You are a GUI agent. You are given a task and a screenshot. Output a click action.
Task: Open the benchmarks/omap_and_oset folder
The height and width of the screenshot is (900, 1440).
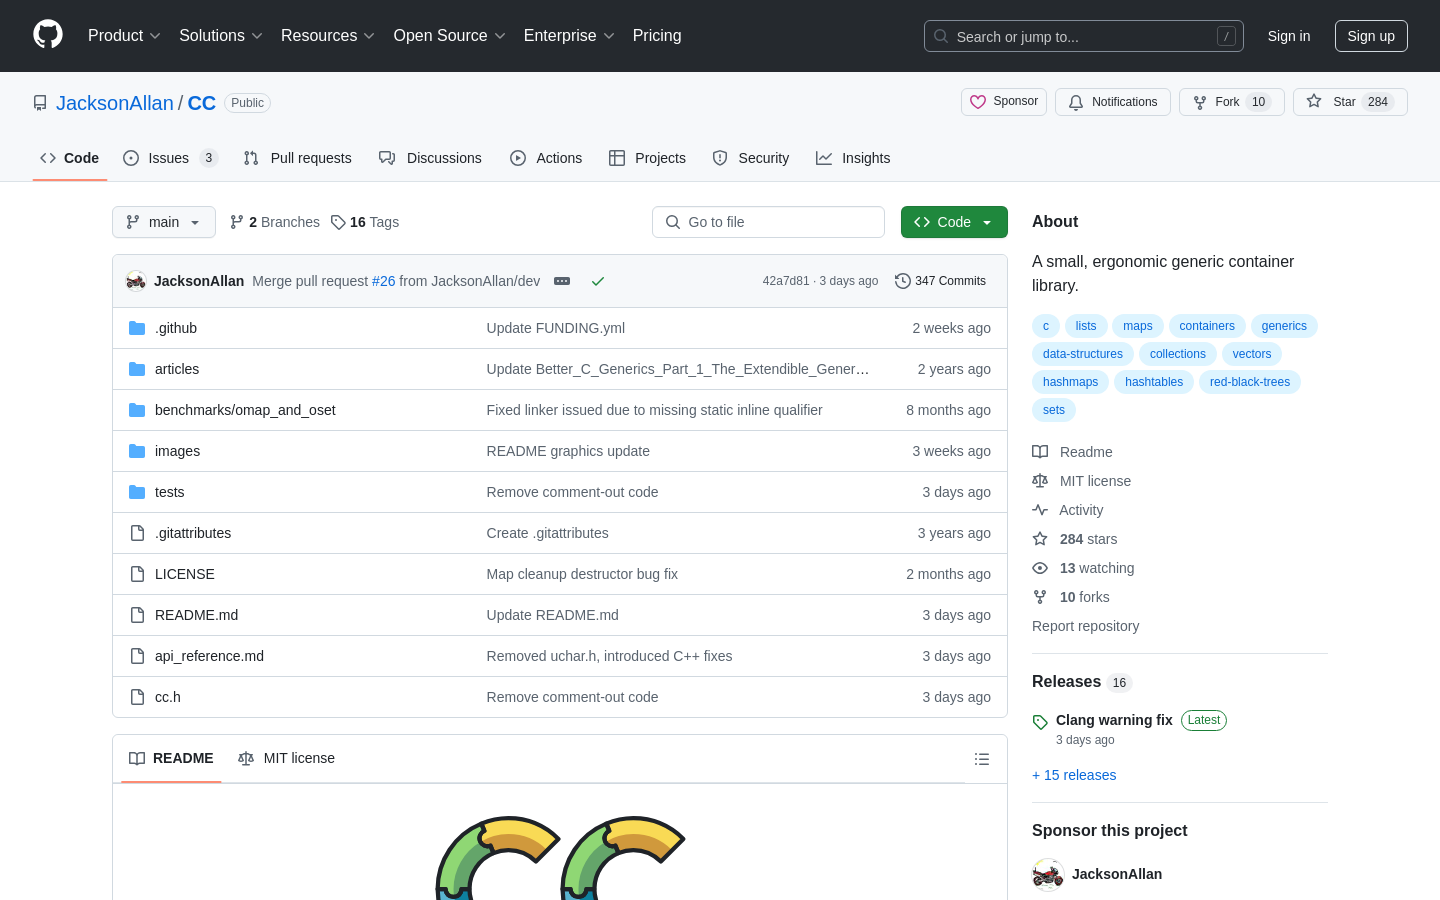[x=245, y=410]
